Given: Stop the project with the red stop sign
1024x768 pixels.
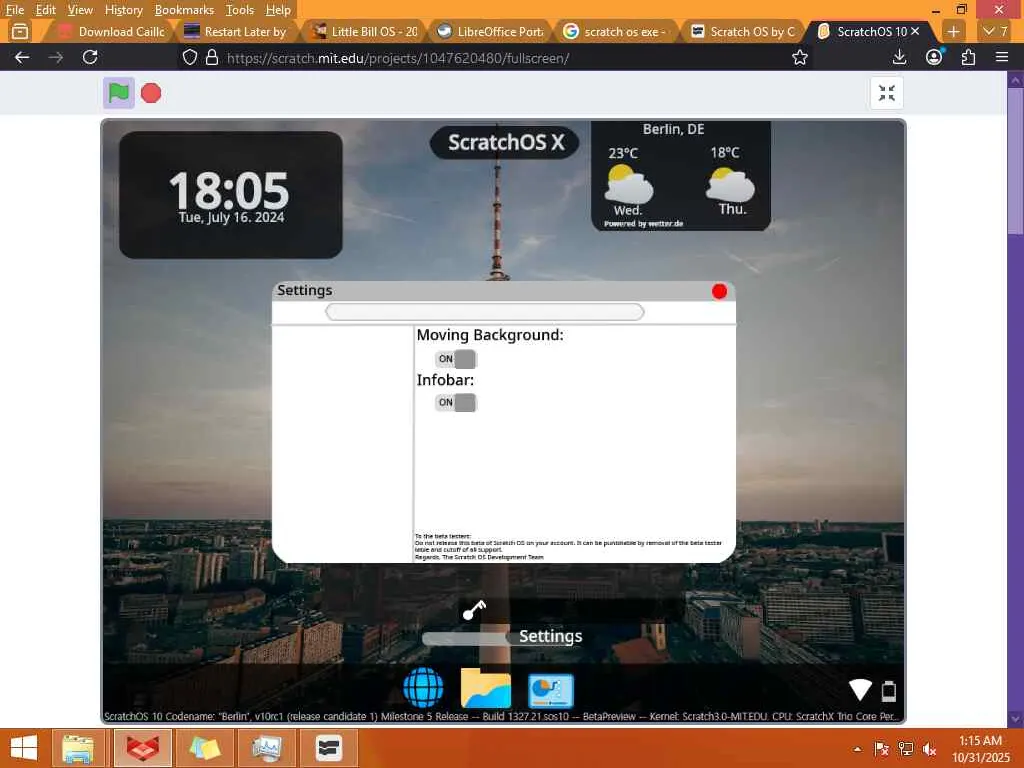Looking at the screenshot, I should [x=151, y=93].
